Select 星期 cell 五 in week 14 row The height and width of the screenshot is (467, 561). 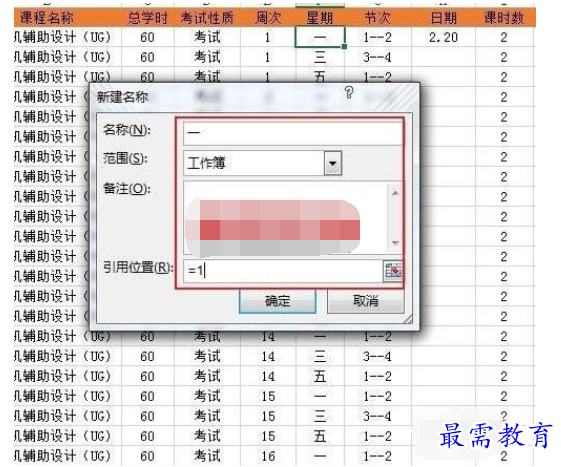(x=320, y=376)
